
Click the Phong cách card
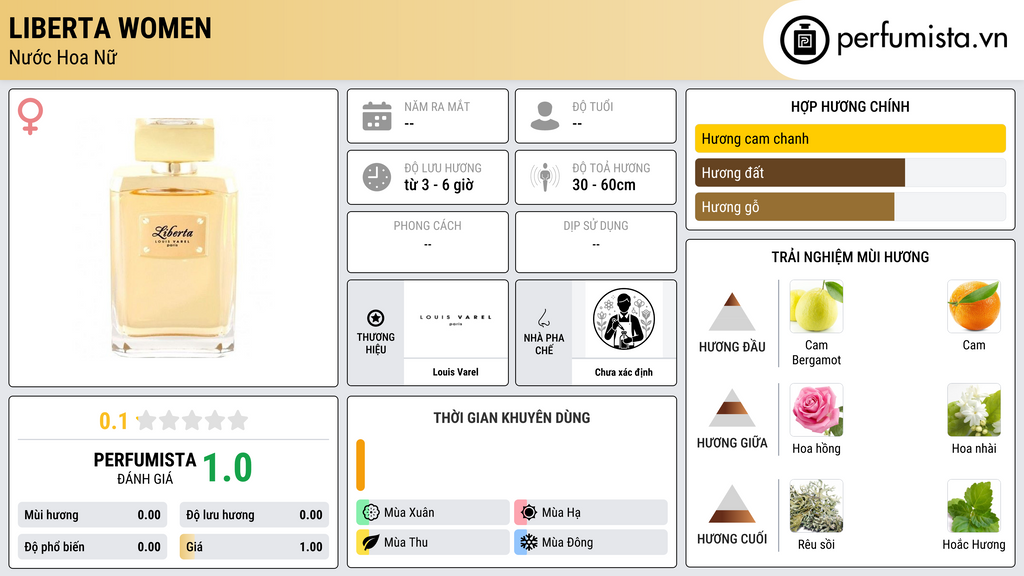[x=428, y=242]
